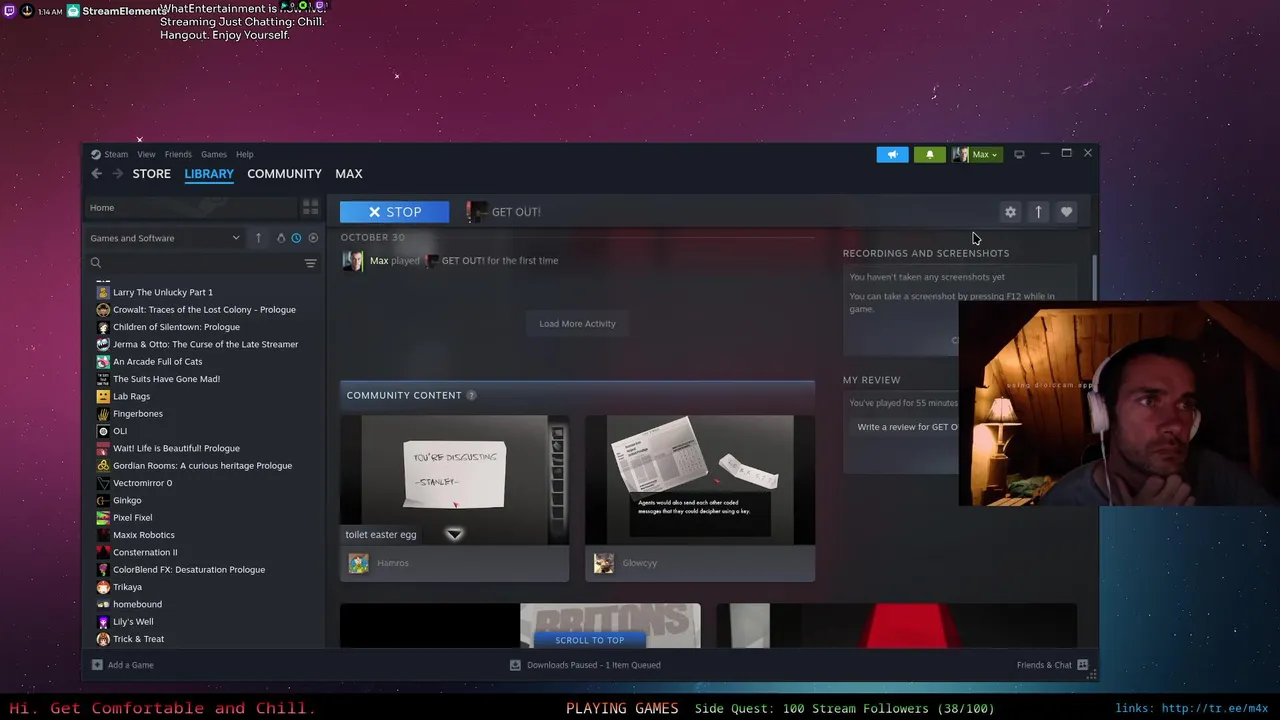Write a review for GET OUT!
The image size is (1280, 720).
(908, 427)
